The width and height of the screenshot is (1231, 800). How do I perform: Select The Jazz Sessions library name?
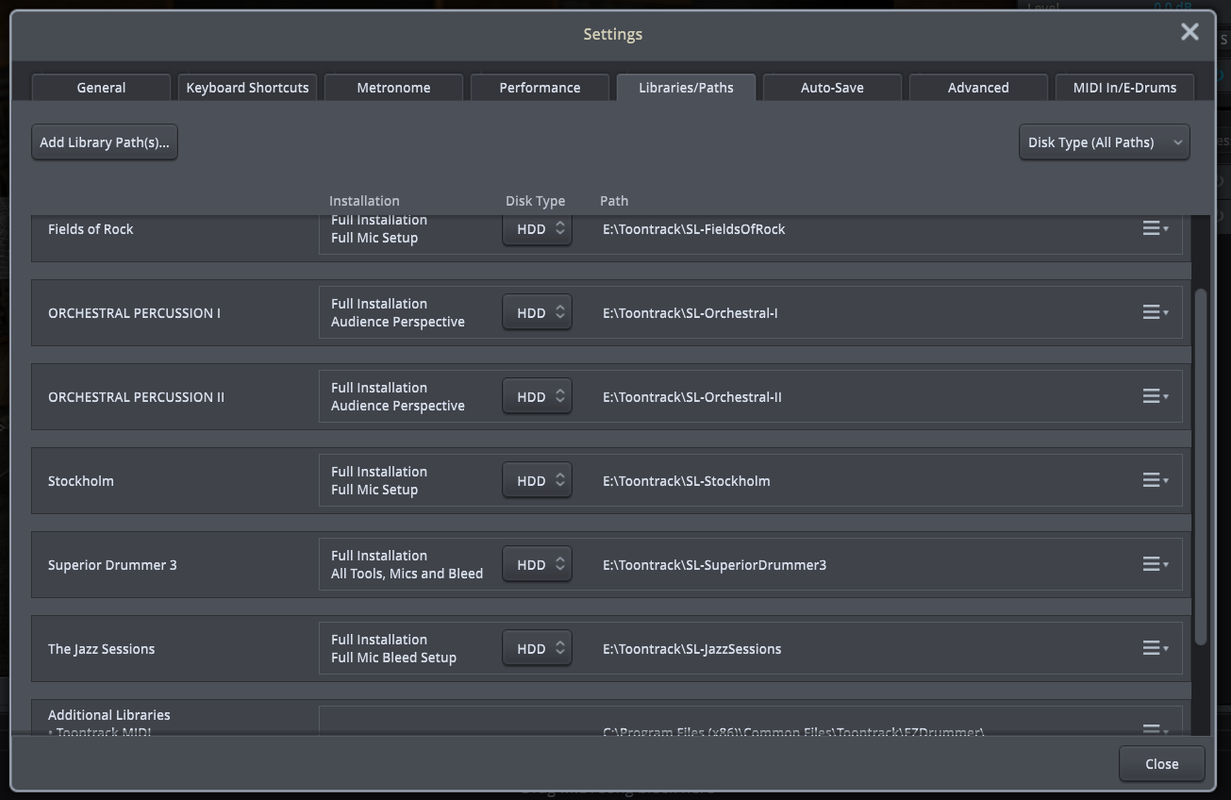pyautogui.click(x=101, y=649)
